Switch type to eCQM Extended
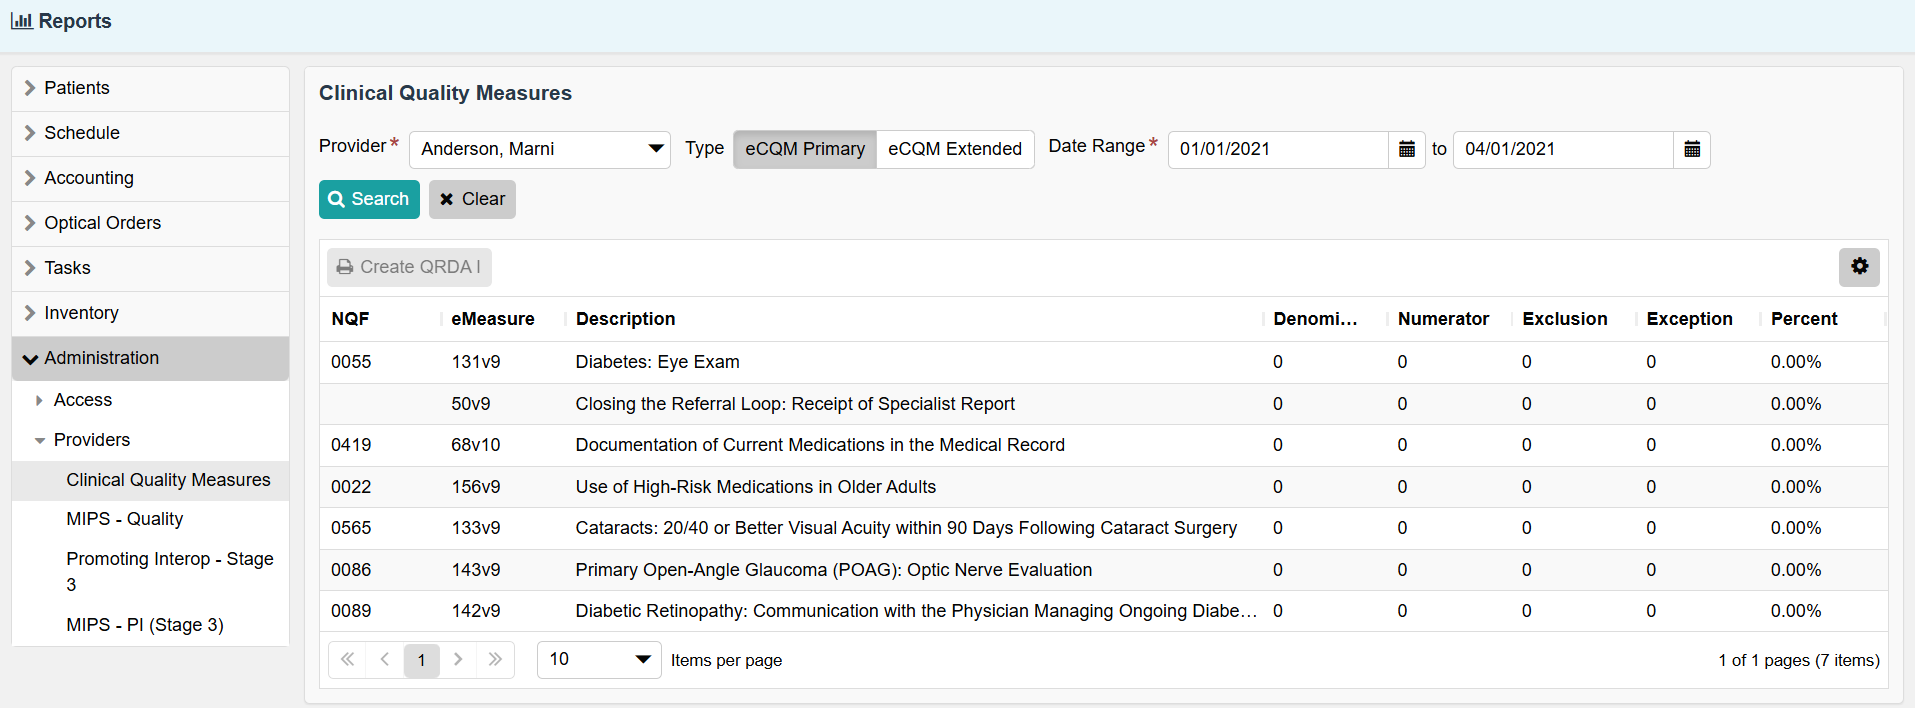Viewport: 1915px width, 708px height. (954, 149)
